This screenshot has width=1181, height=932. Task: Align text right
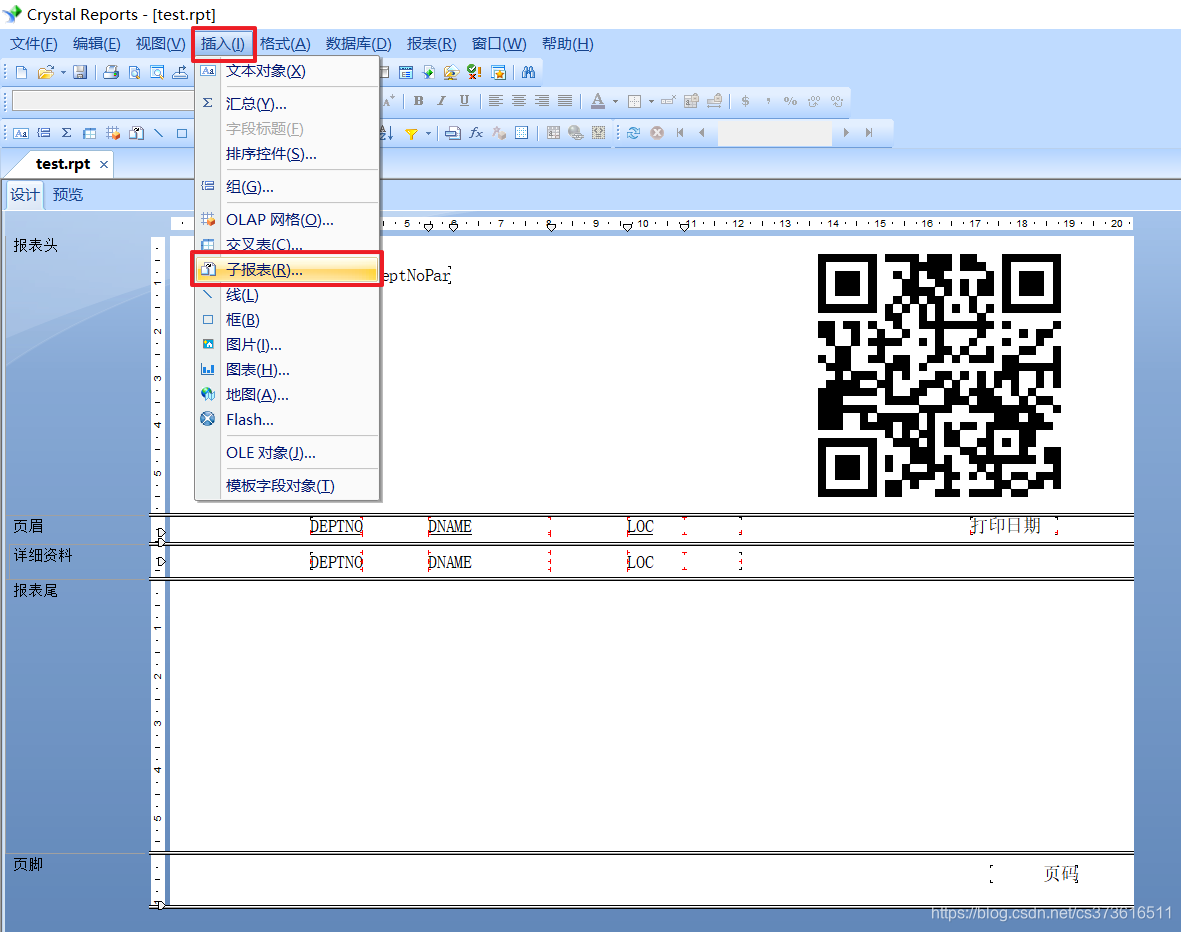542,101
